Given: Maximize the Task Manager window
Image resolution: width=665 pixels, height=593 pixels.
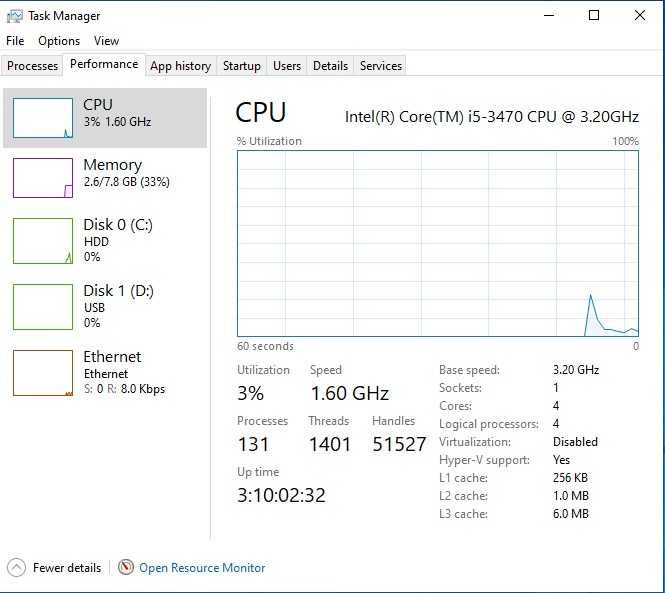Looking at the screenshot, I should [594, 15].
